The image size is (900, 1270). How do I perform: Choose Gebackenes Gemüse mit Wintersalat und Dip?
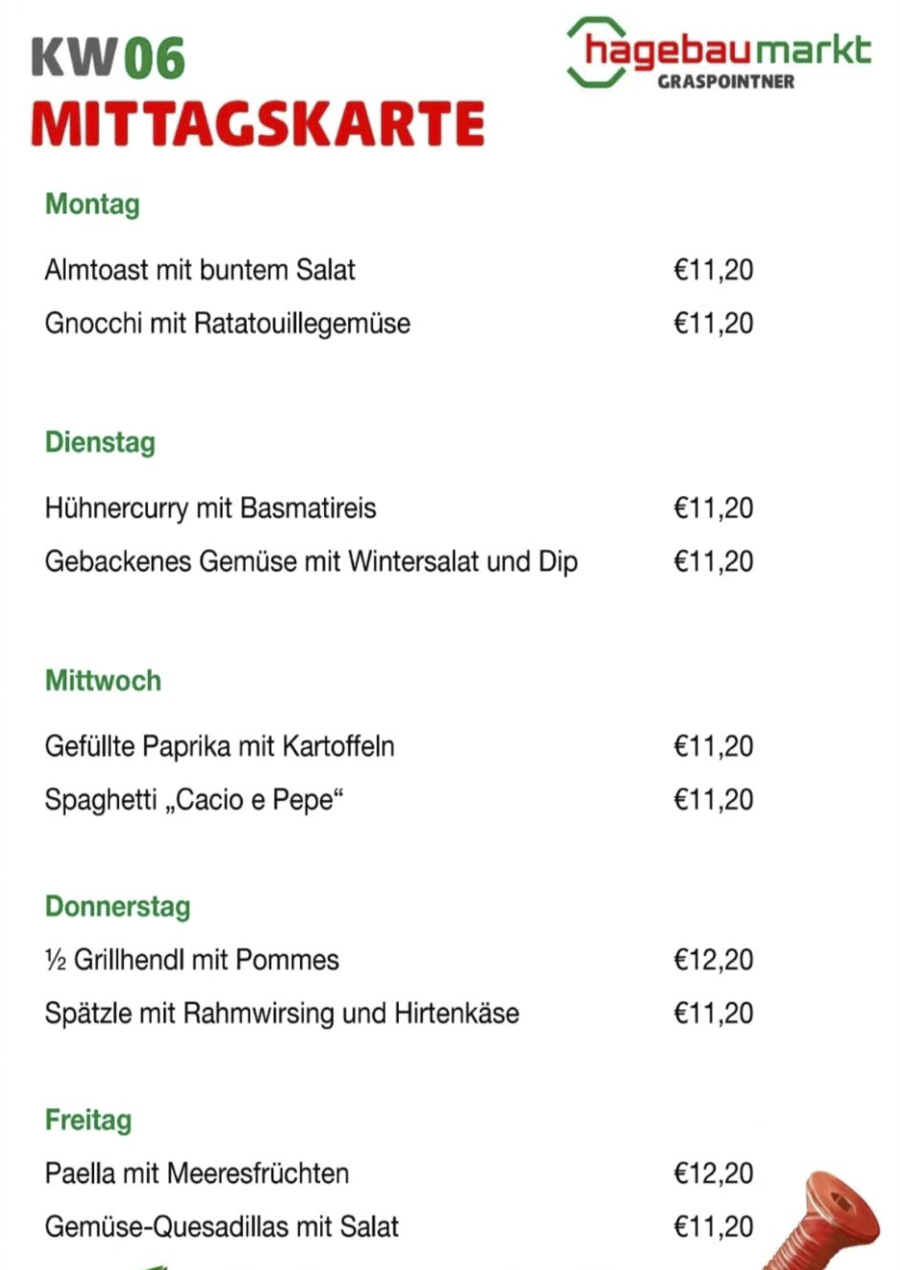(x=311, y=562)
